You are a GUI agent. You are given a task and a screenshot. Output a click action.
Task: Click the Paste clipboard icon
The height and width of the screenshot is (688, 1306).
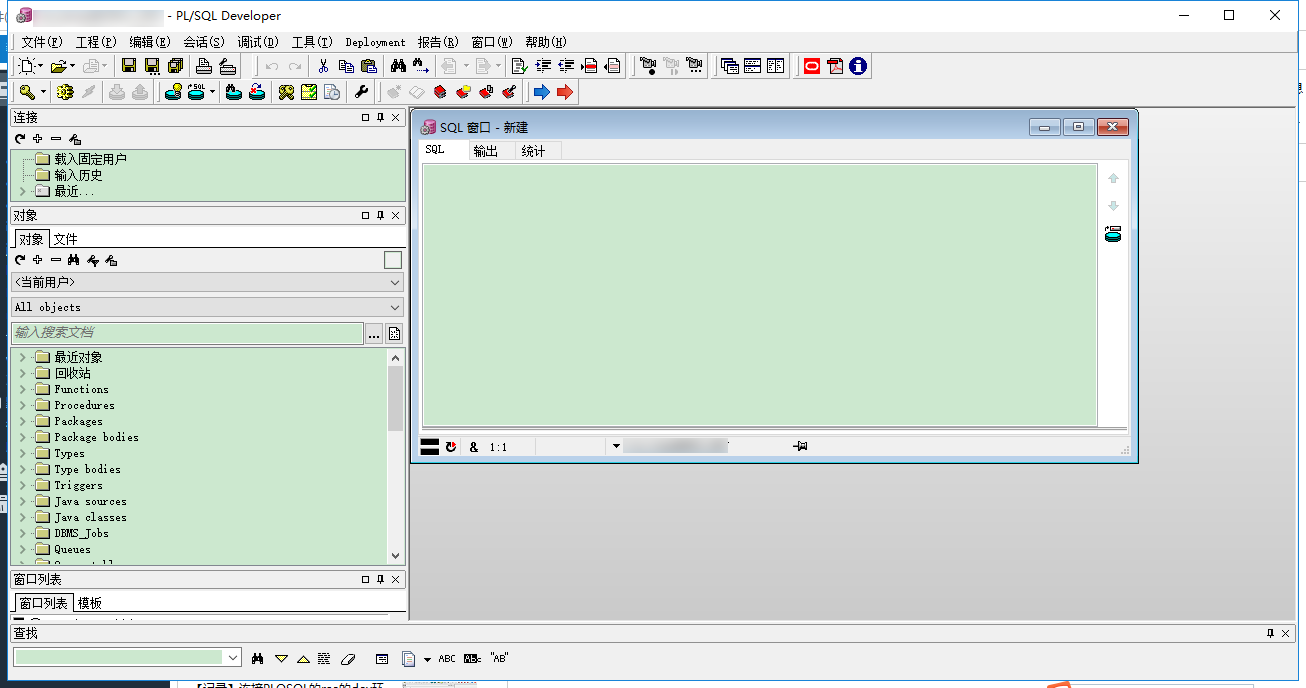(369, 66)
